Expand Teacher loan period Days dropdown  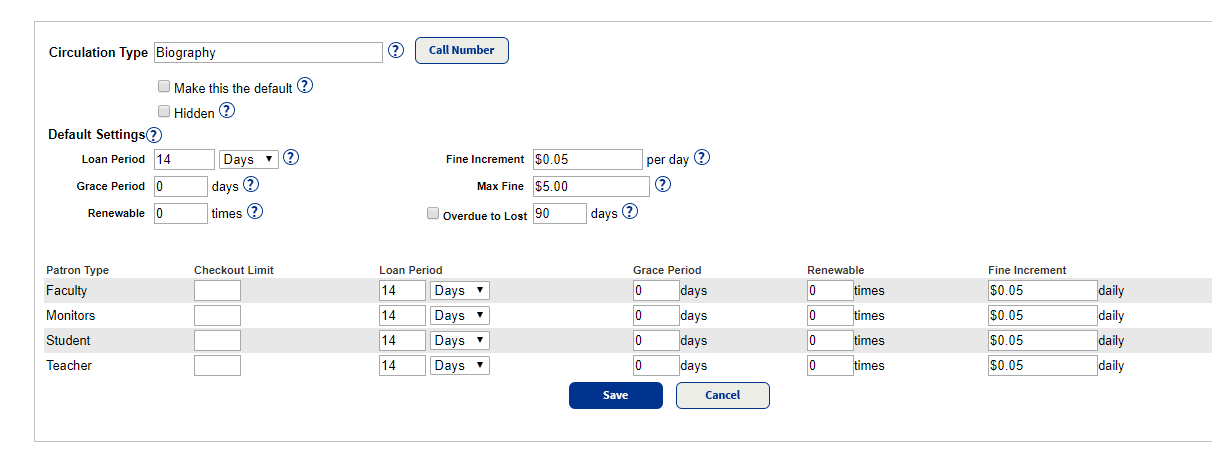pos(459,365)
